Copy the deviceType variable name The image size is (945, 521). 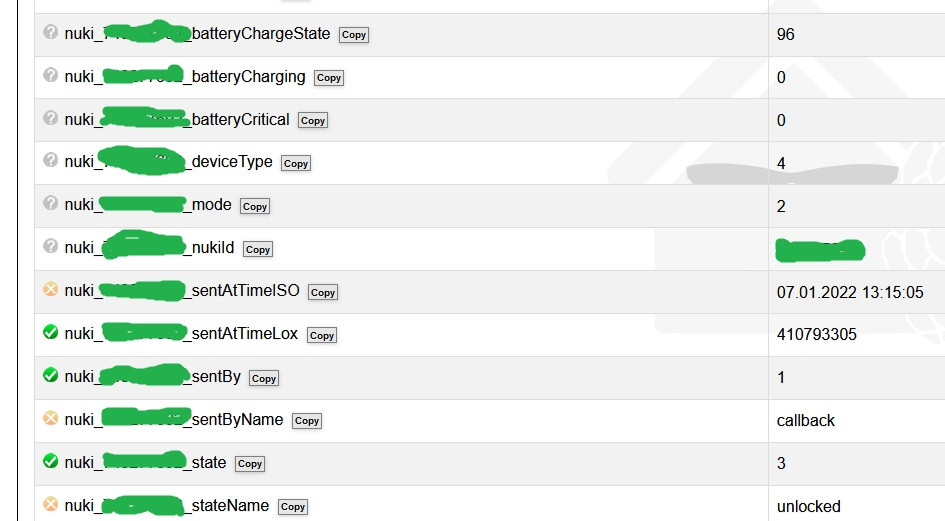(296, 163)
